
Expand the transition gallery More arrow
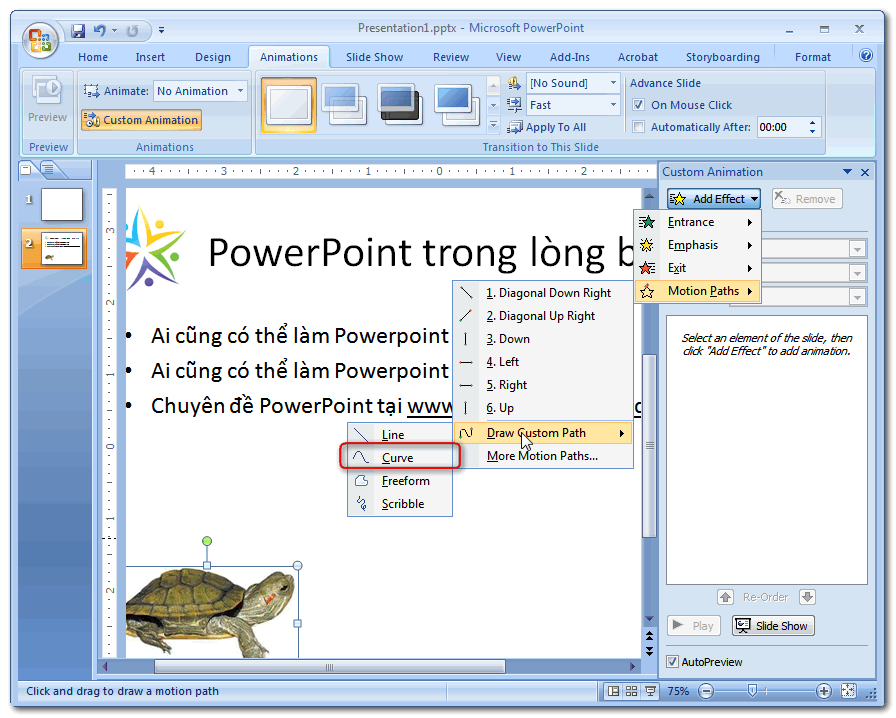click(x=493, y=125)
